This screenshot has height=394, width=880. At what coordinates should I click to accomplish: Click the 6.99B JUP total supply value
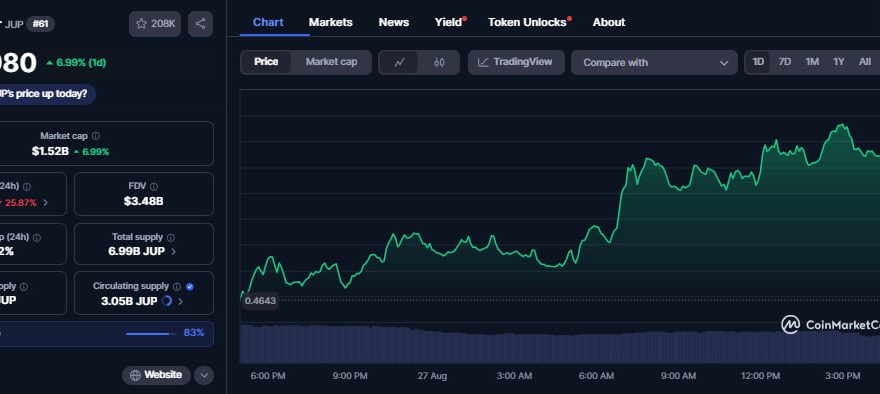pos(136,251)
